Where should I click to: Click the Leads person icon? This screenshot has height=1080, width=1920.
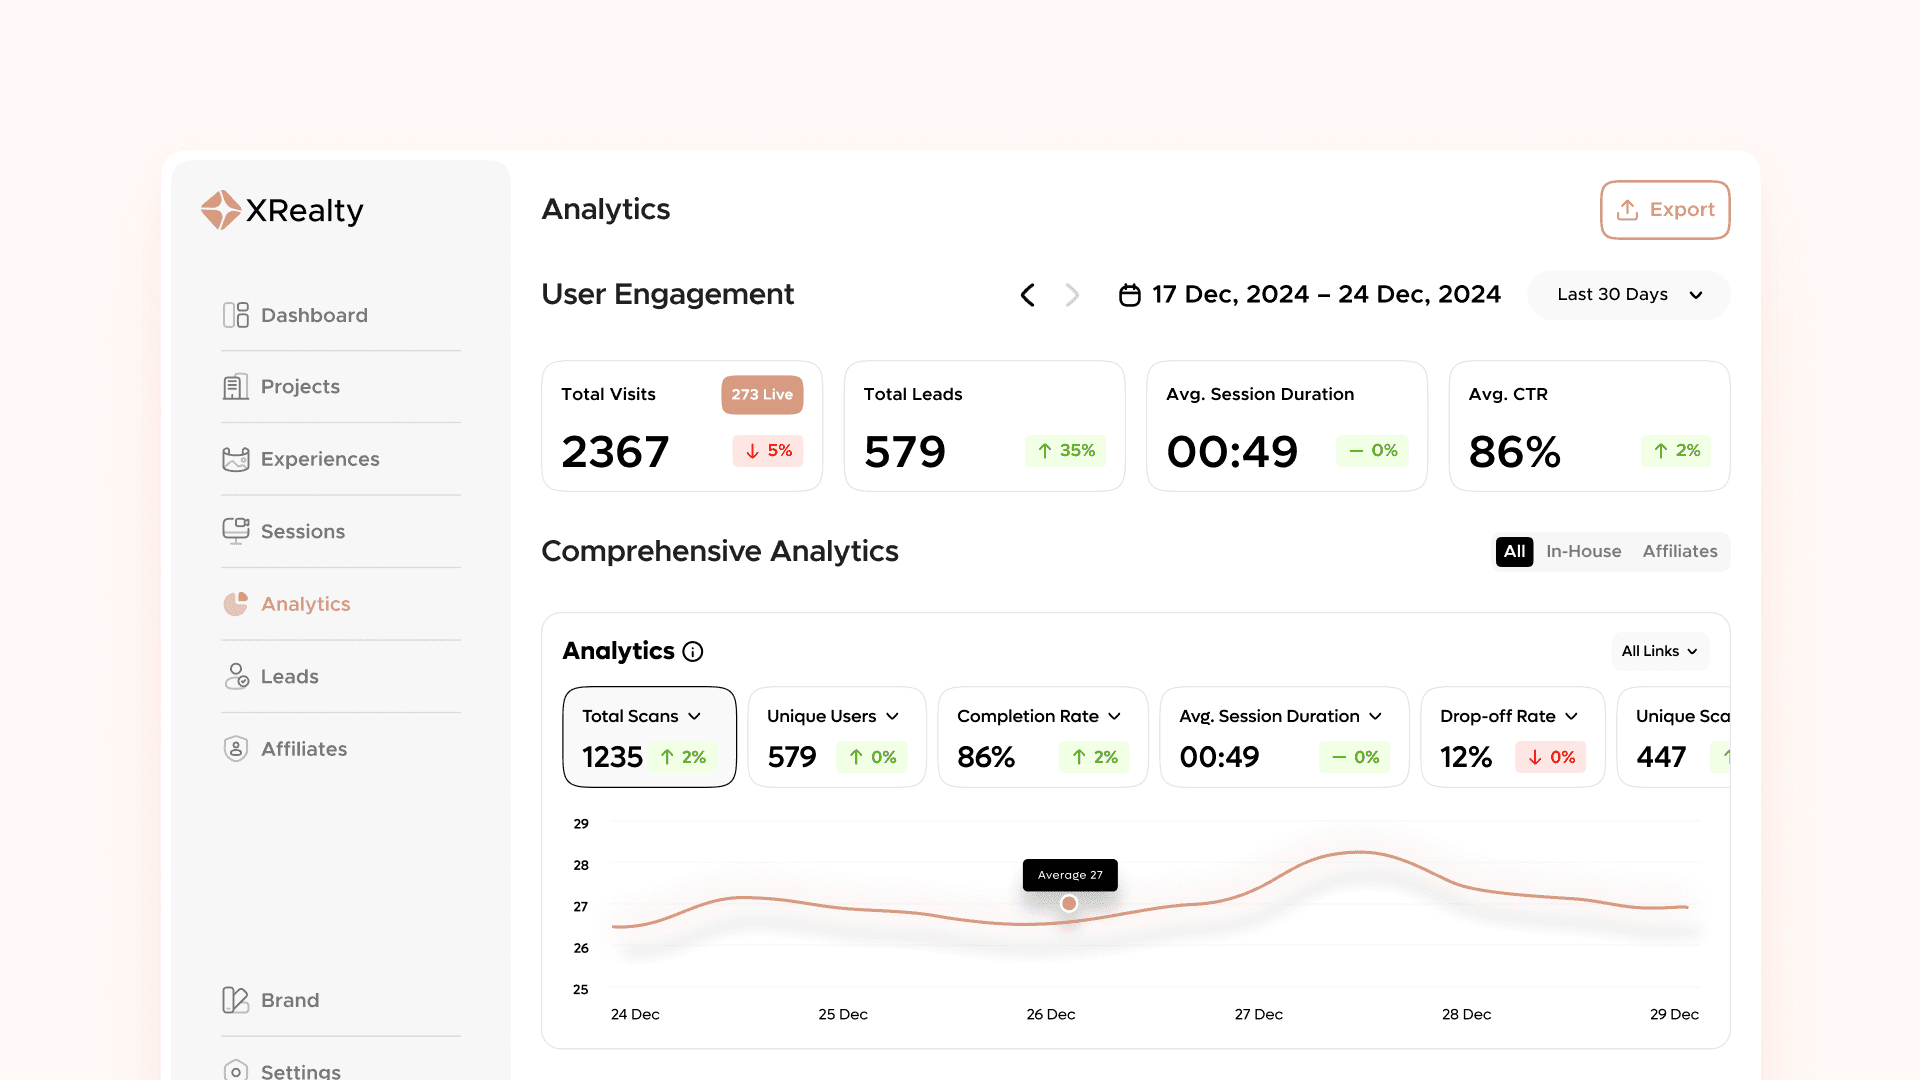[x=236, y=677]
